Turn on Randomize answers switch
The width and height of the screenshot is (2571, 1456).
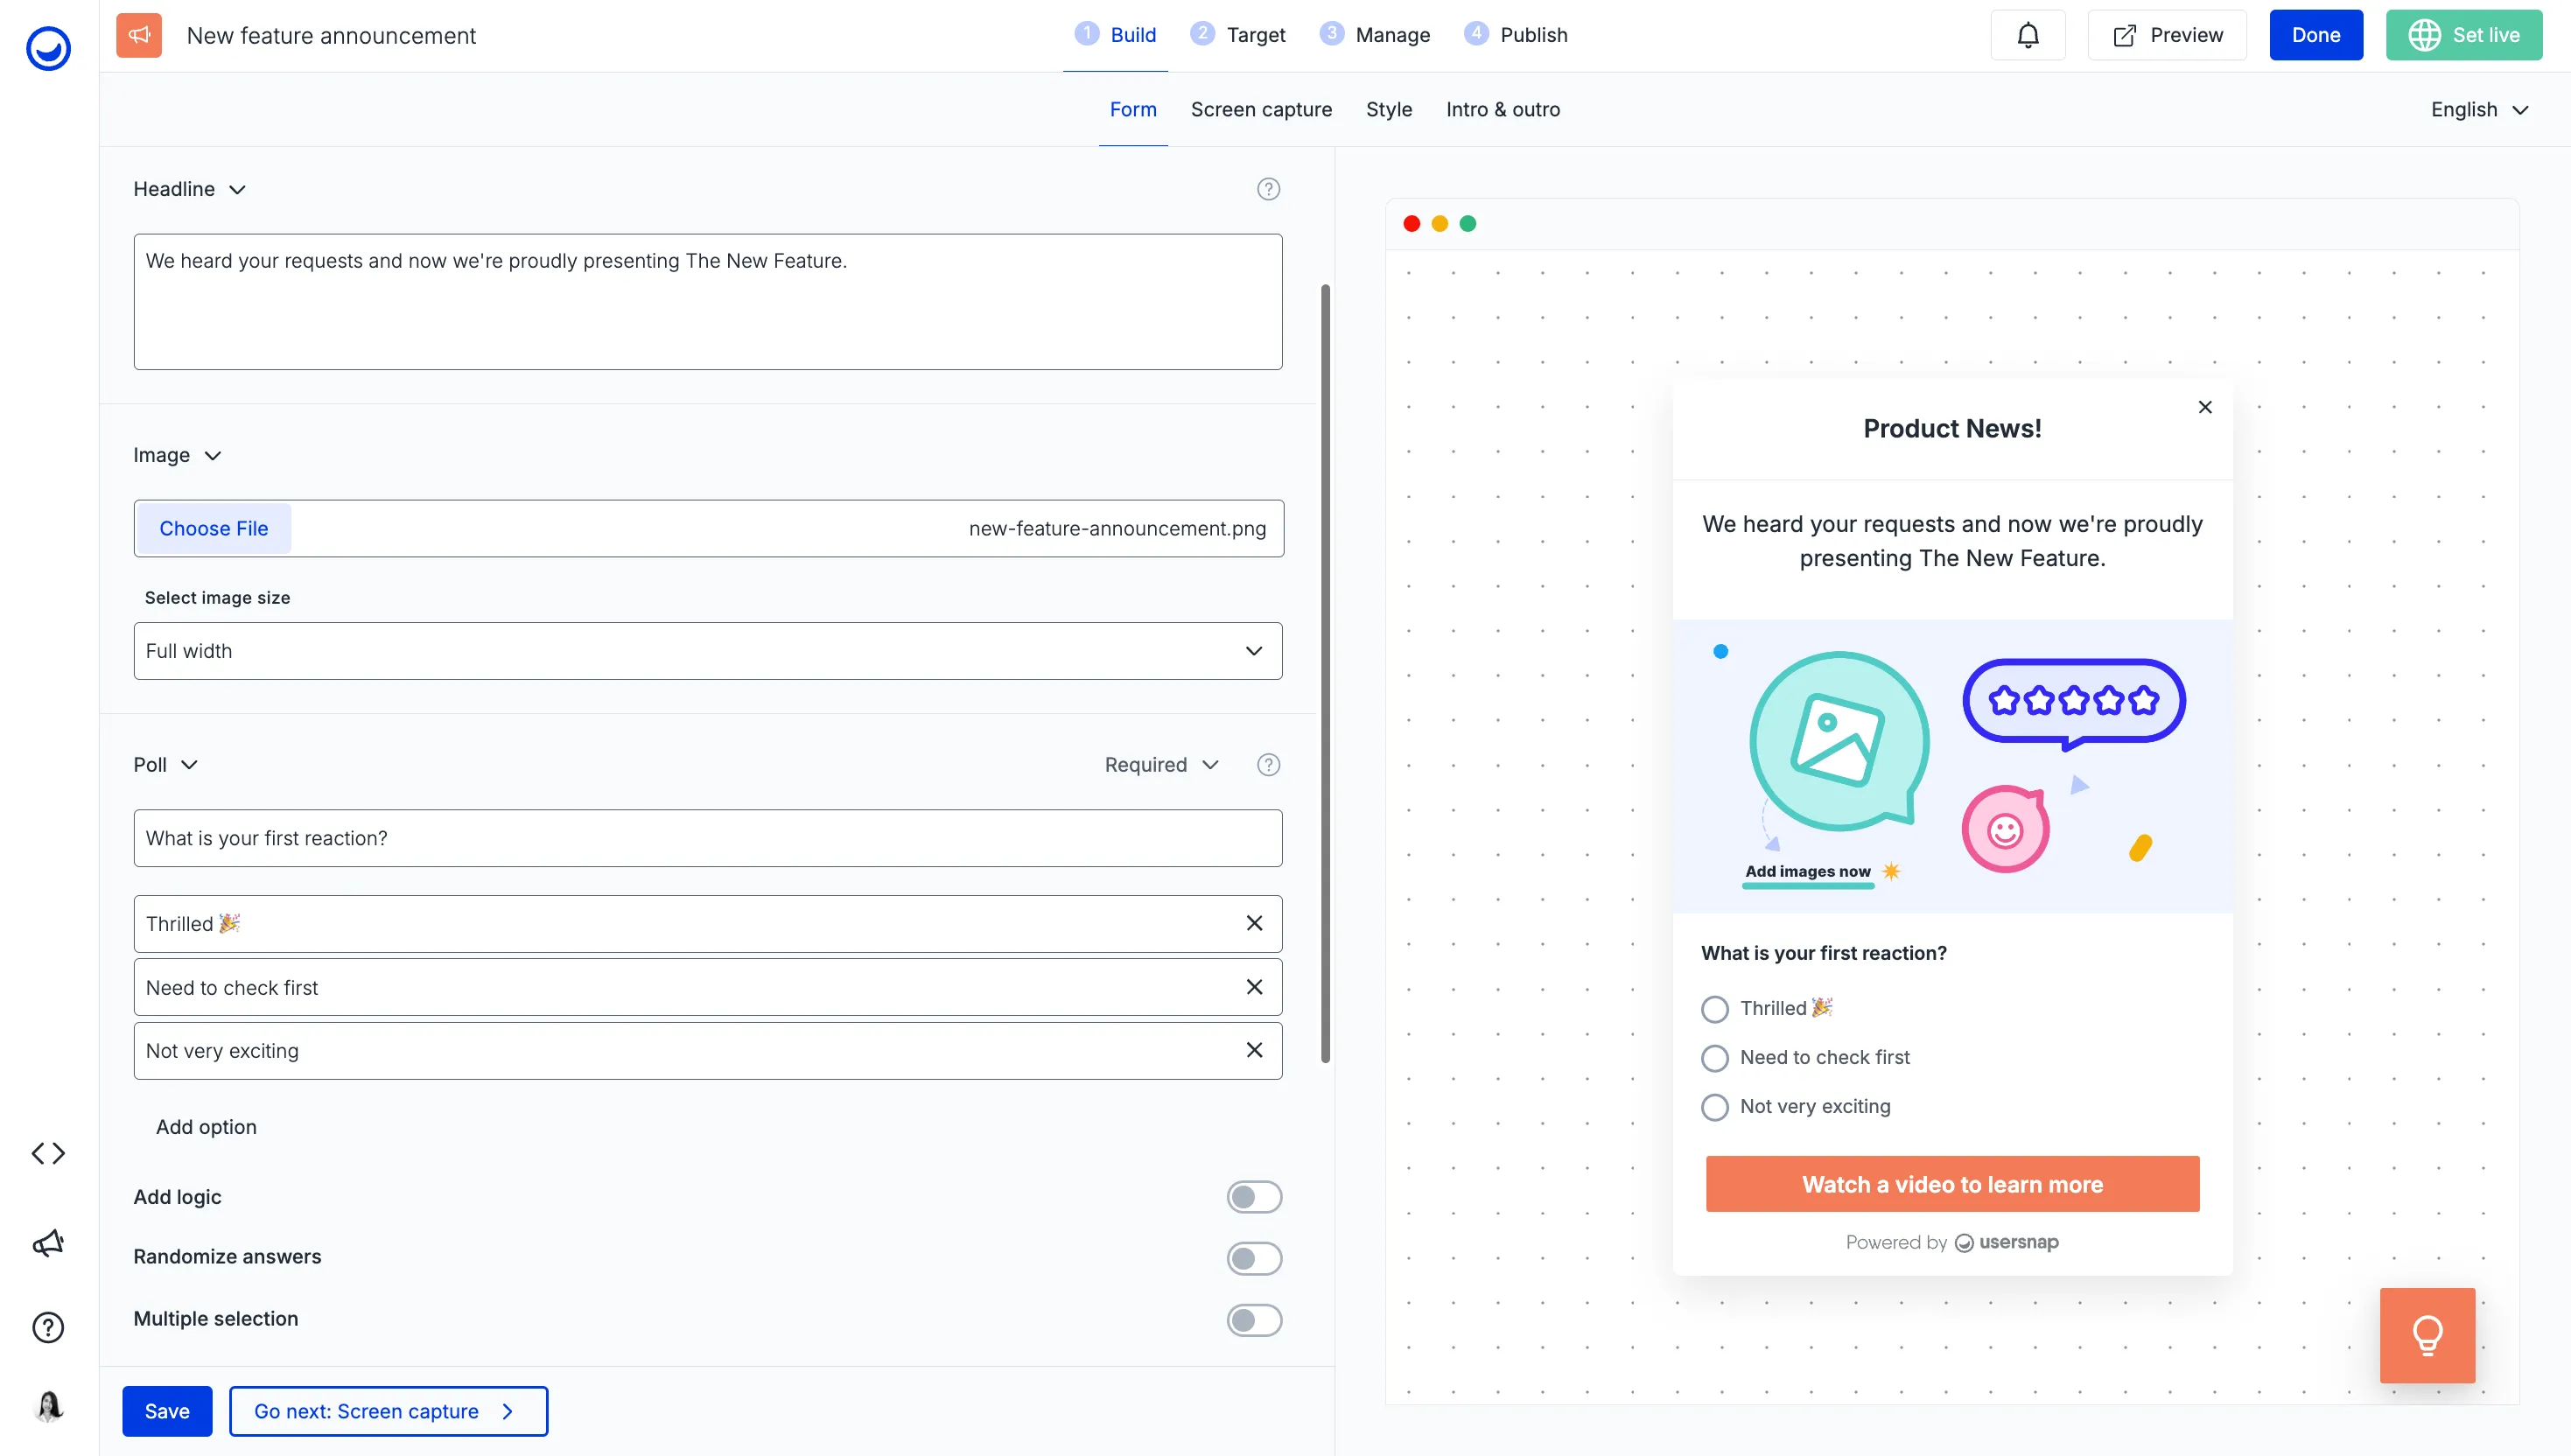tap(1254, 1258)
